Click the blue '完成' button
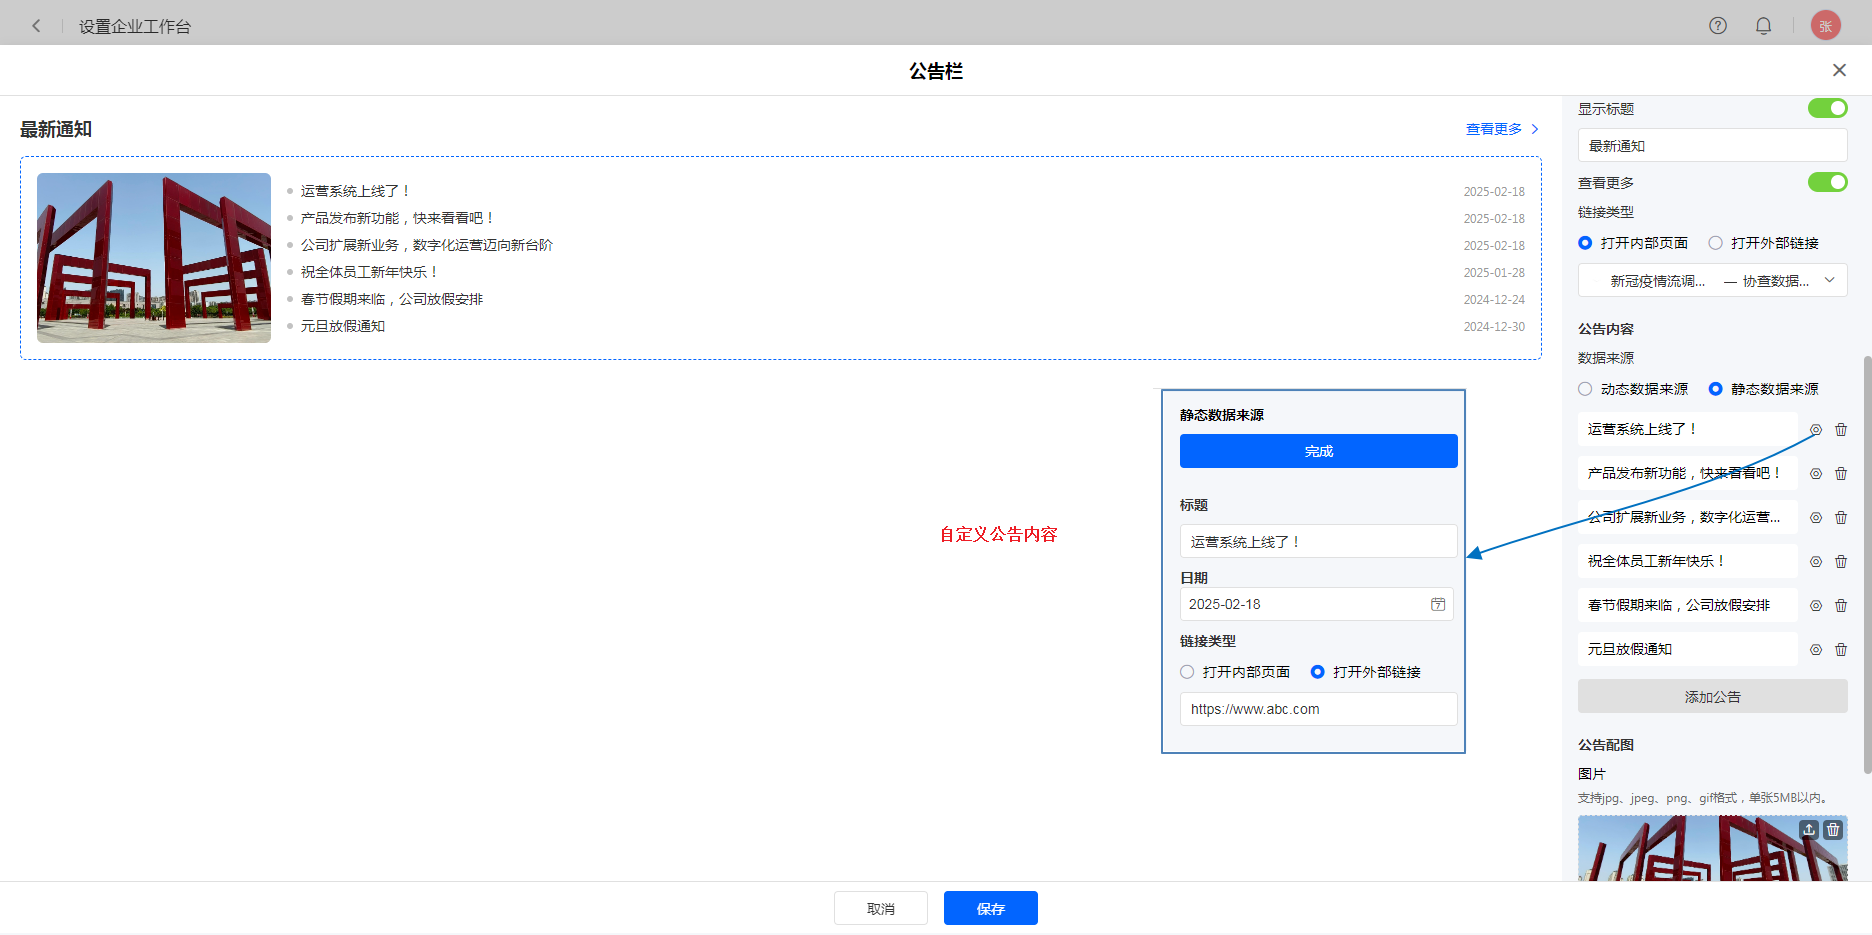Image resolution: width=1872 pixels, height=935 pixels. tap(1318, 451)
